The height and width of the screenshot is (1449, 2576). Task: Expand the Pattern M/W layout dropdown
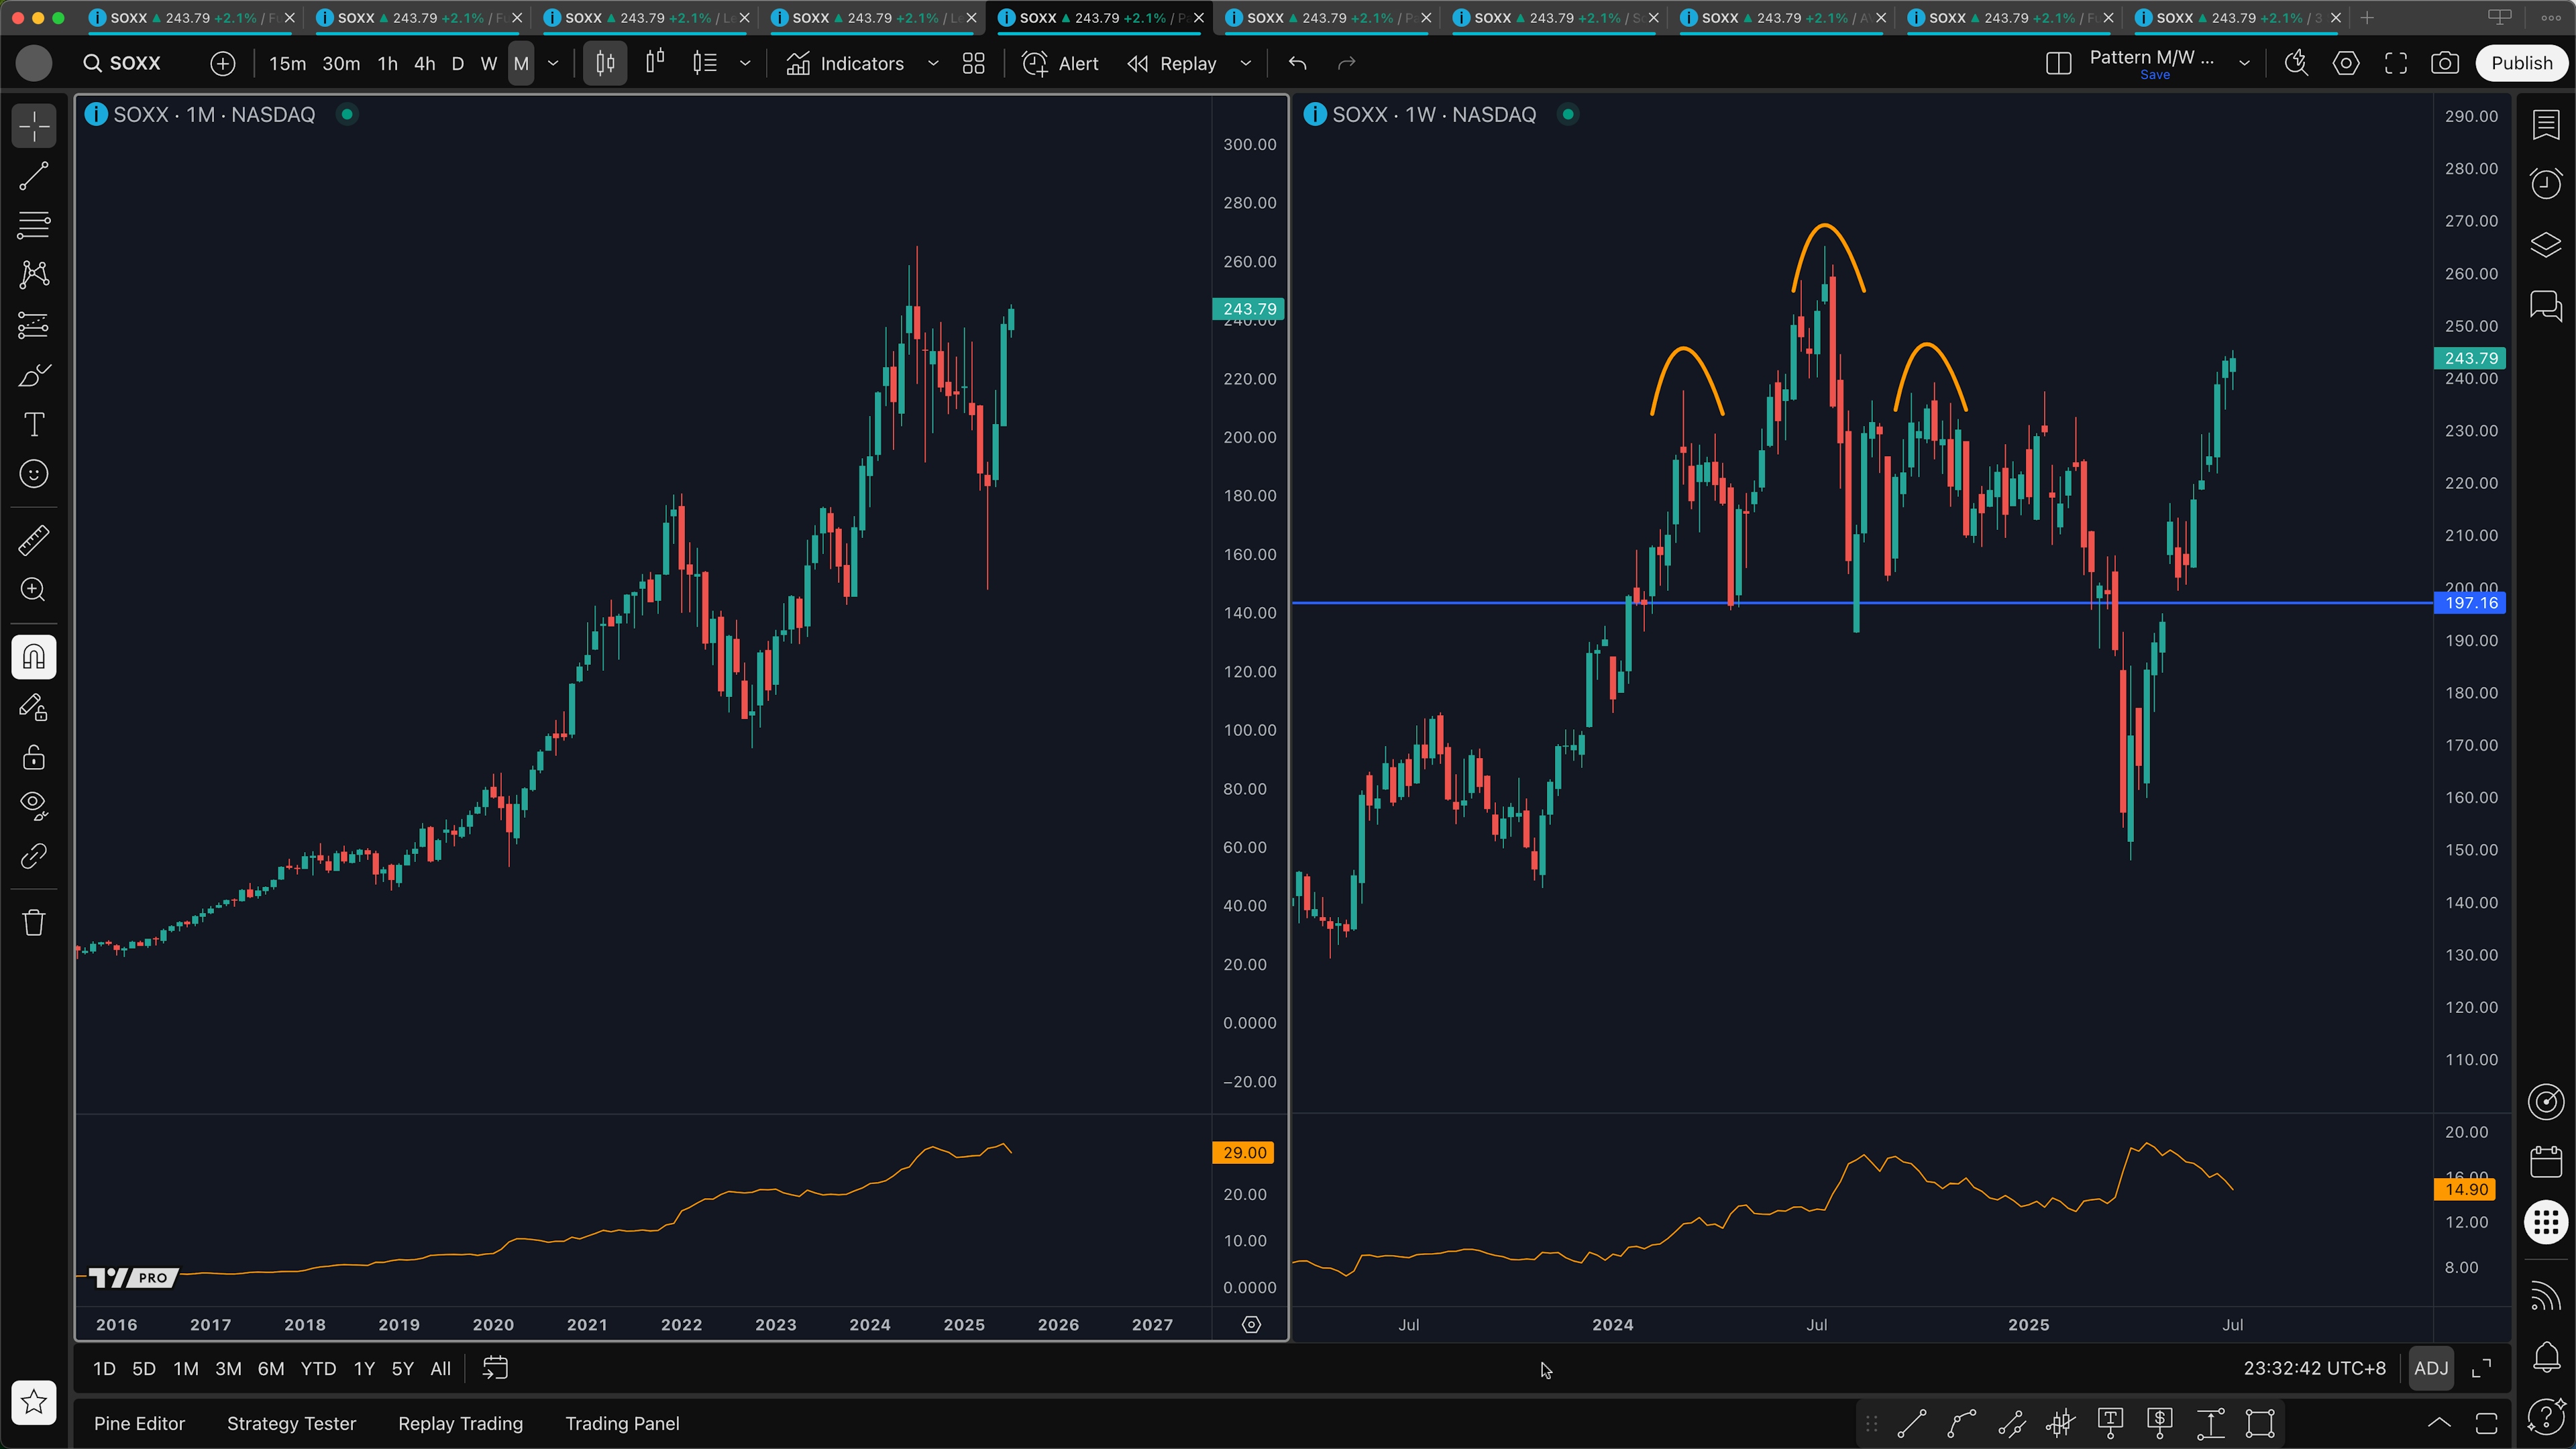pyautogui.click(x=2245, y=63)
